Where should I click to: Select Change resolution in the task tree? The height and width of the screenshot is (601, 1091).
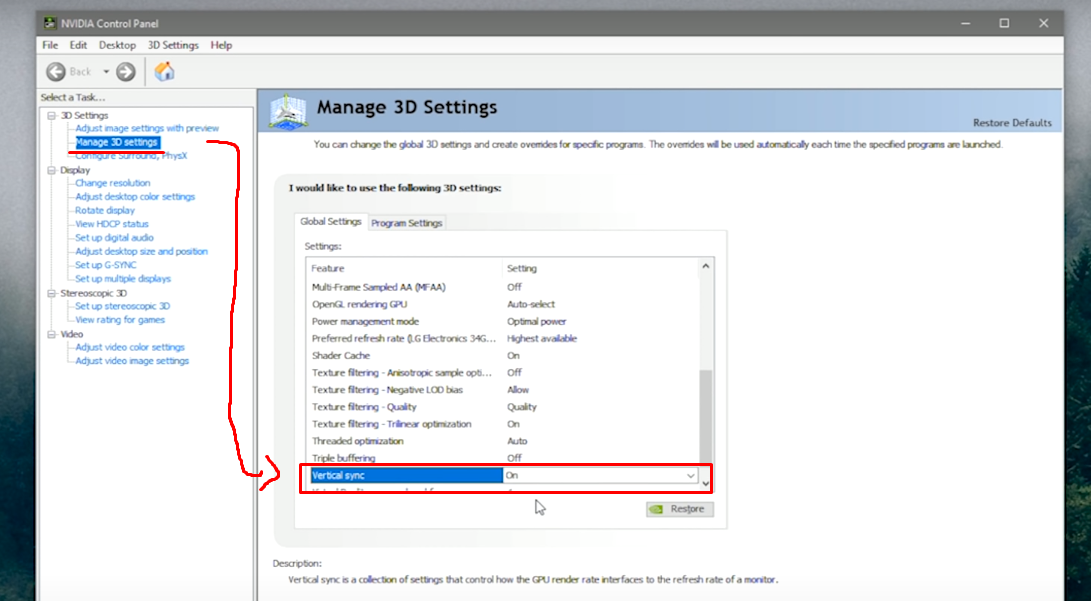point(112,183)
